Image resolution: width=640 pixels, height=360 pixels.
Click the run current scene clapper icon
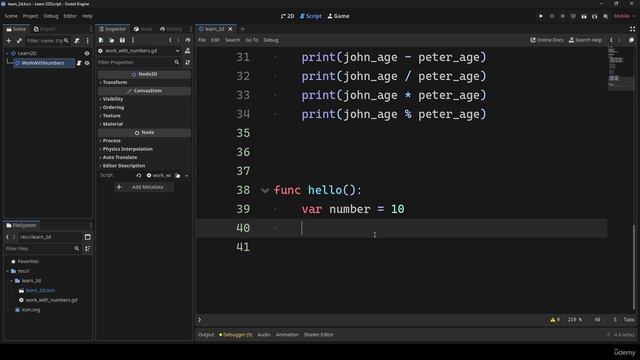[584, 16]
